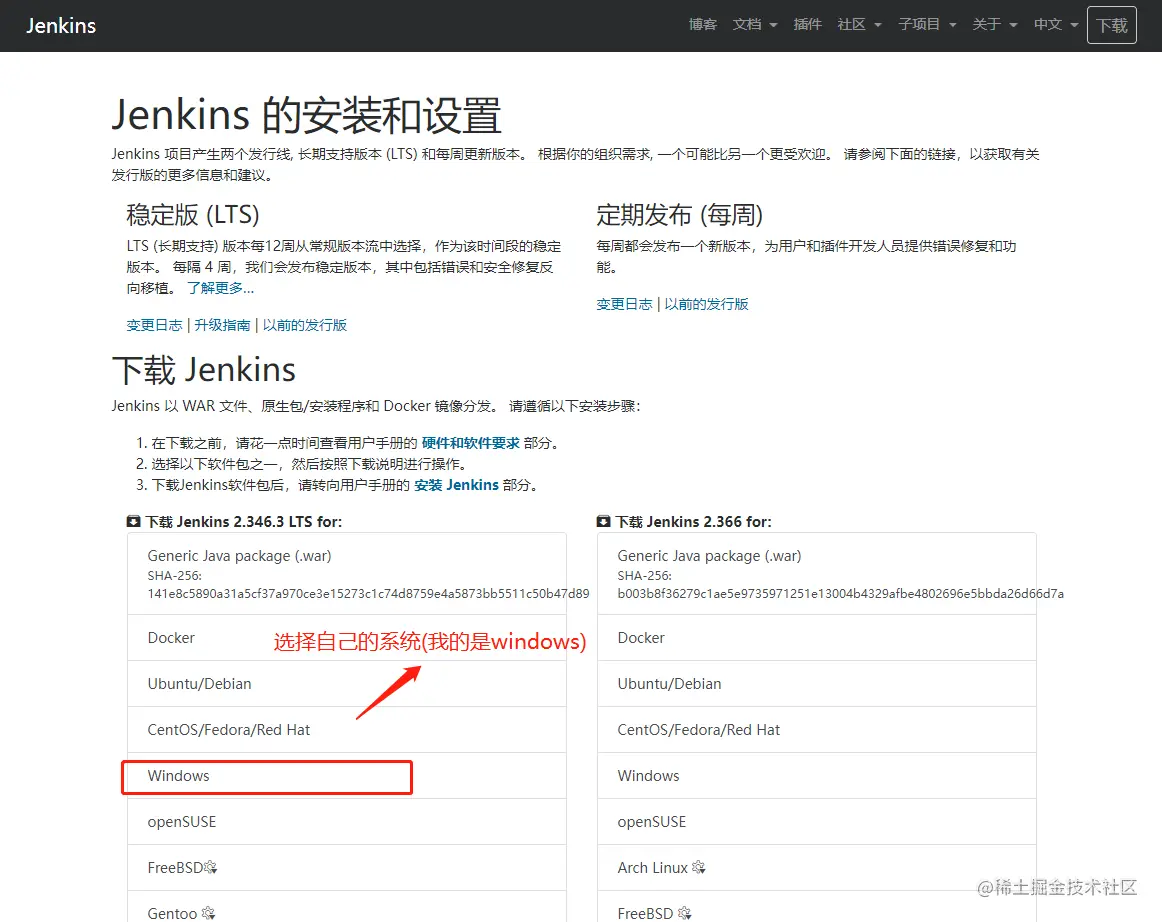The image size is (1162, 922).
Task: Click the 下载 button in navbar
Action: click(x=1112, y=25)
